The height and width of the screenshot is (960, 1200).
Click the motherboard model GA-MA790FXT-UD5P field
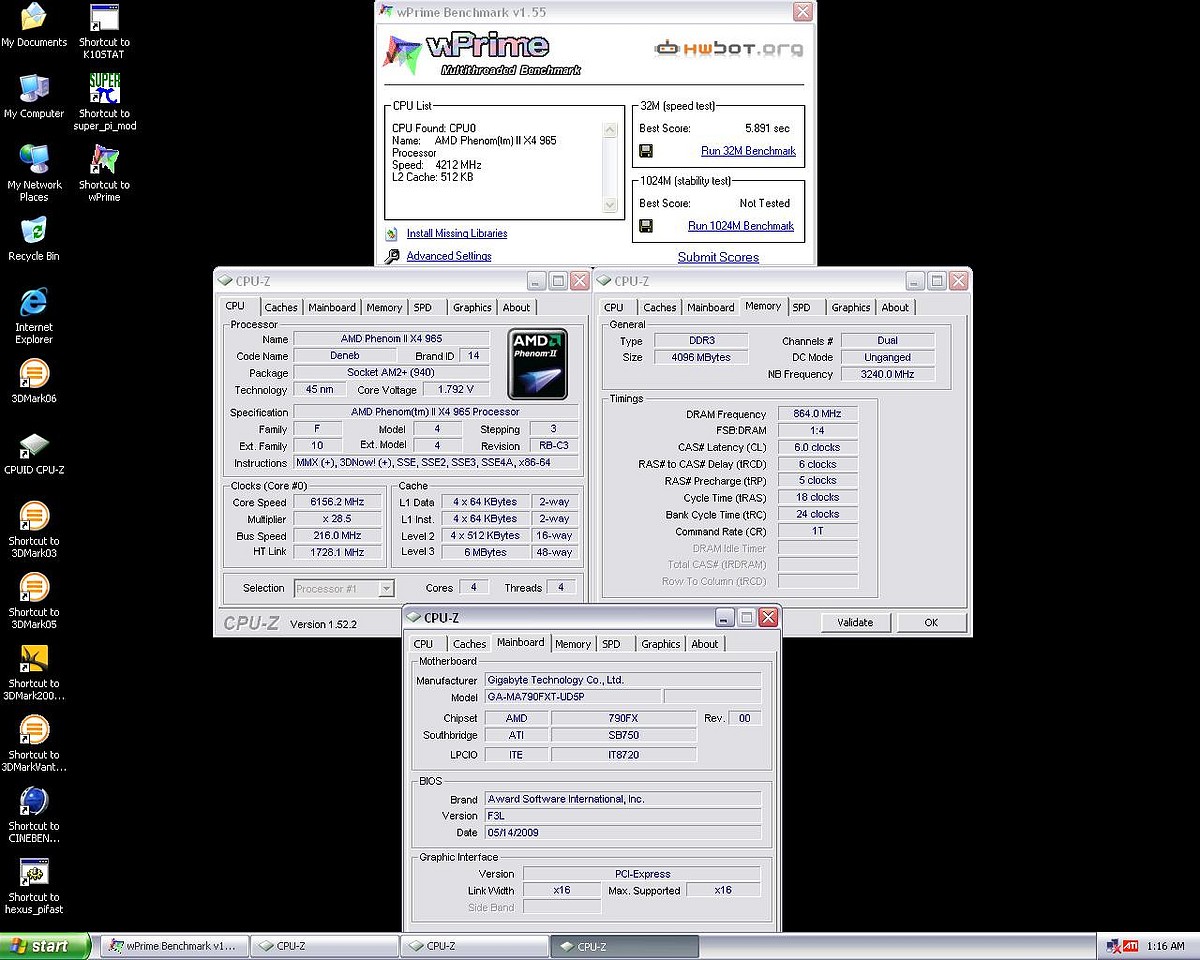[572, 697]
